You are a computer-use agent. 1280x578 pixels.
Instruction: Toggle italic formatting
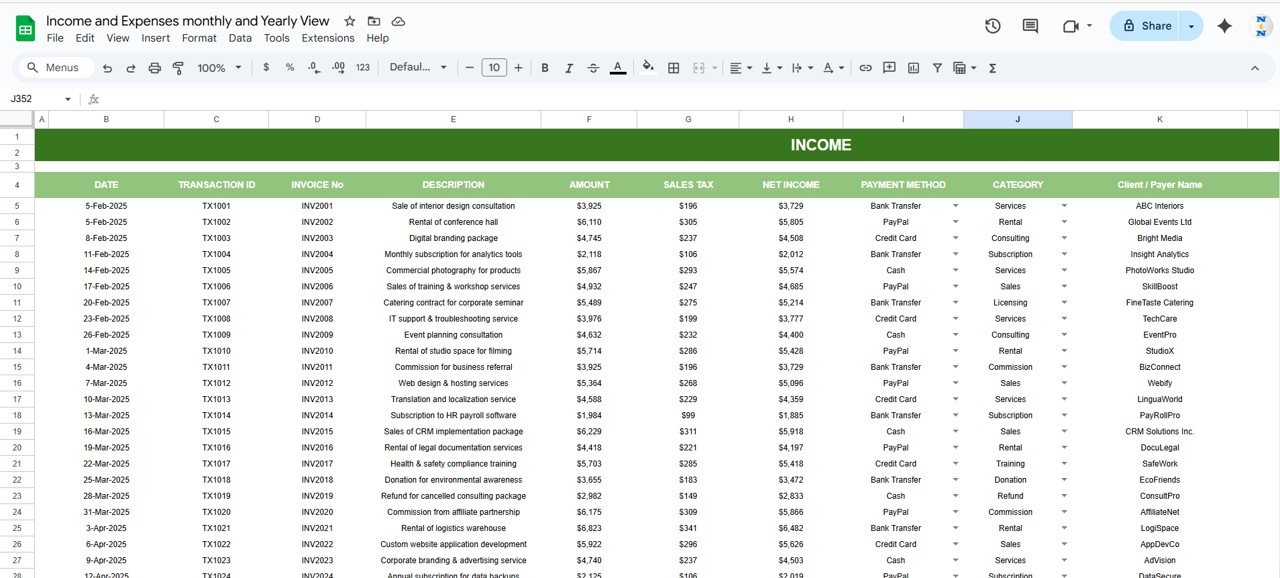(569, 68)
